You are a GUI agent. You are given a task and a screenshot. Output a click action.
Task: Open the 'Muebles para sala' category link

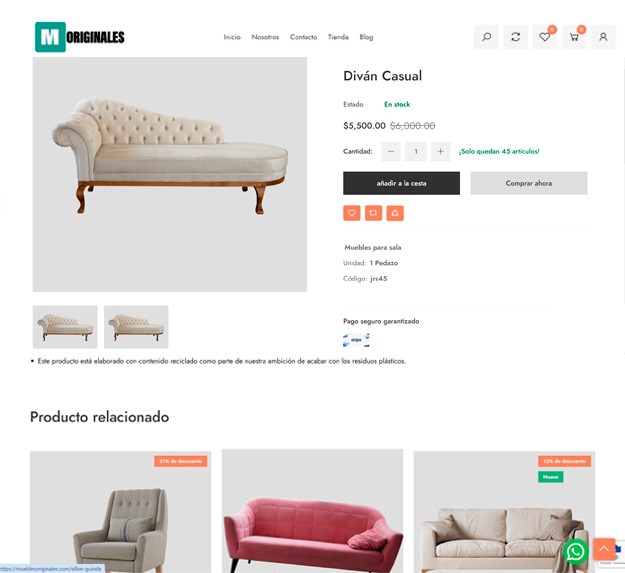pyautogui.click(x=373, y=247)
